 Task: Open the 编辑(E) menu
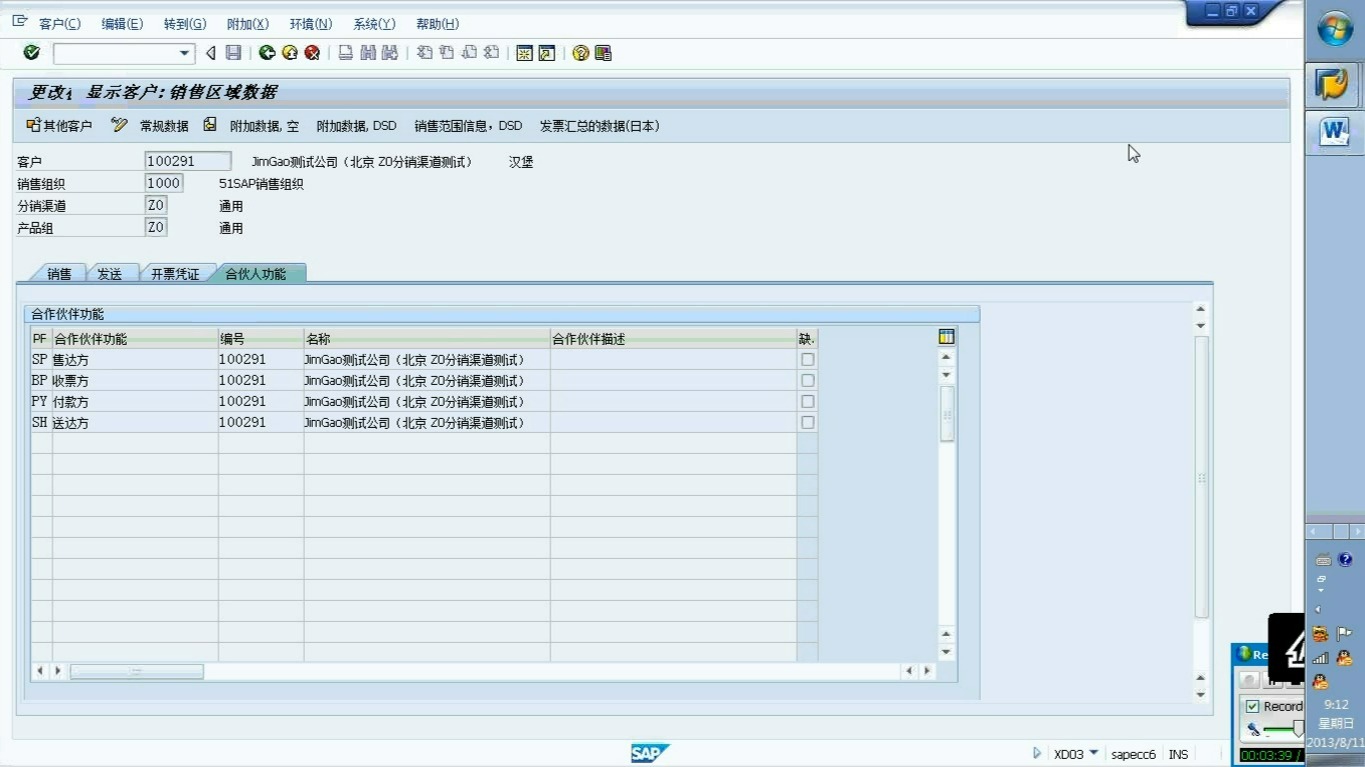122,24
